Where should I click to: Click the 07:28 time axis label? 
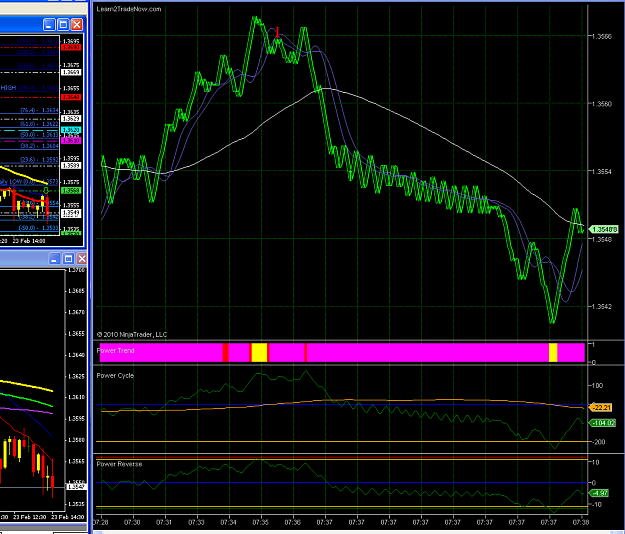[x=100, y=522]
